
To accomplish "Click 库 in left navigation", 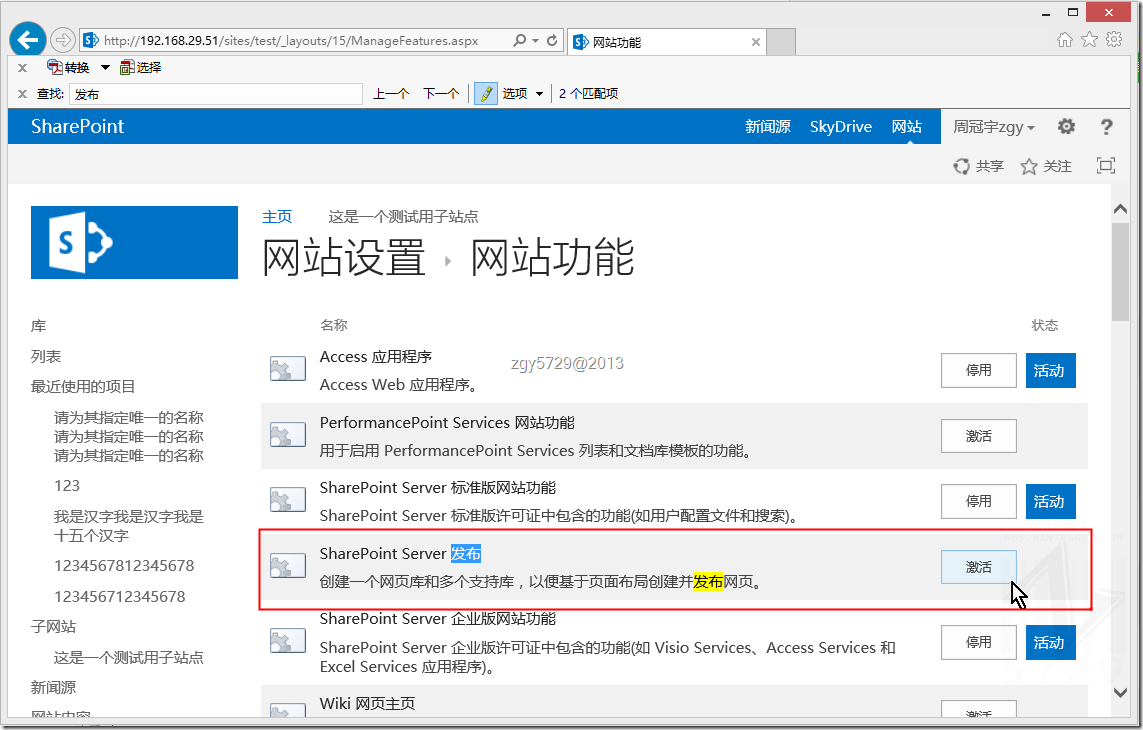I will [38, 326].
